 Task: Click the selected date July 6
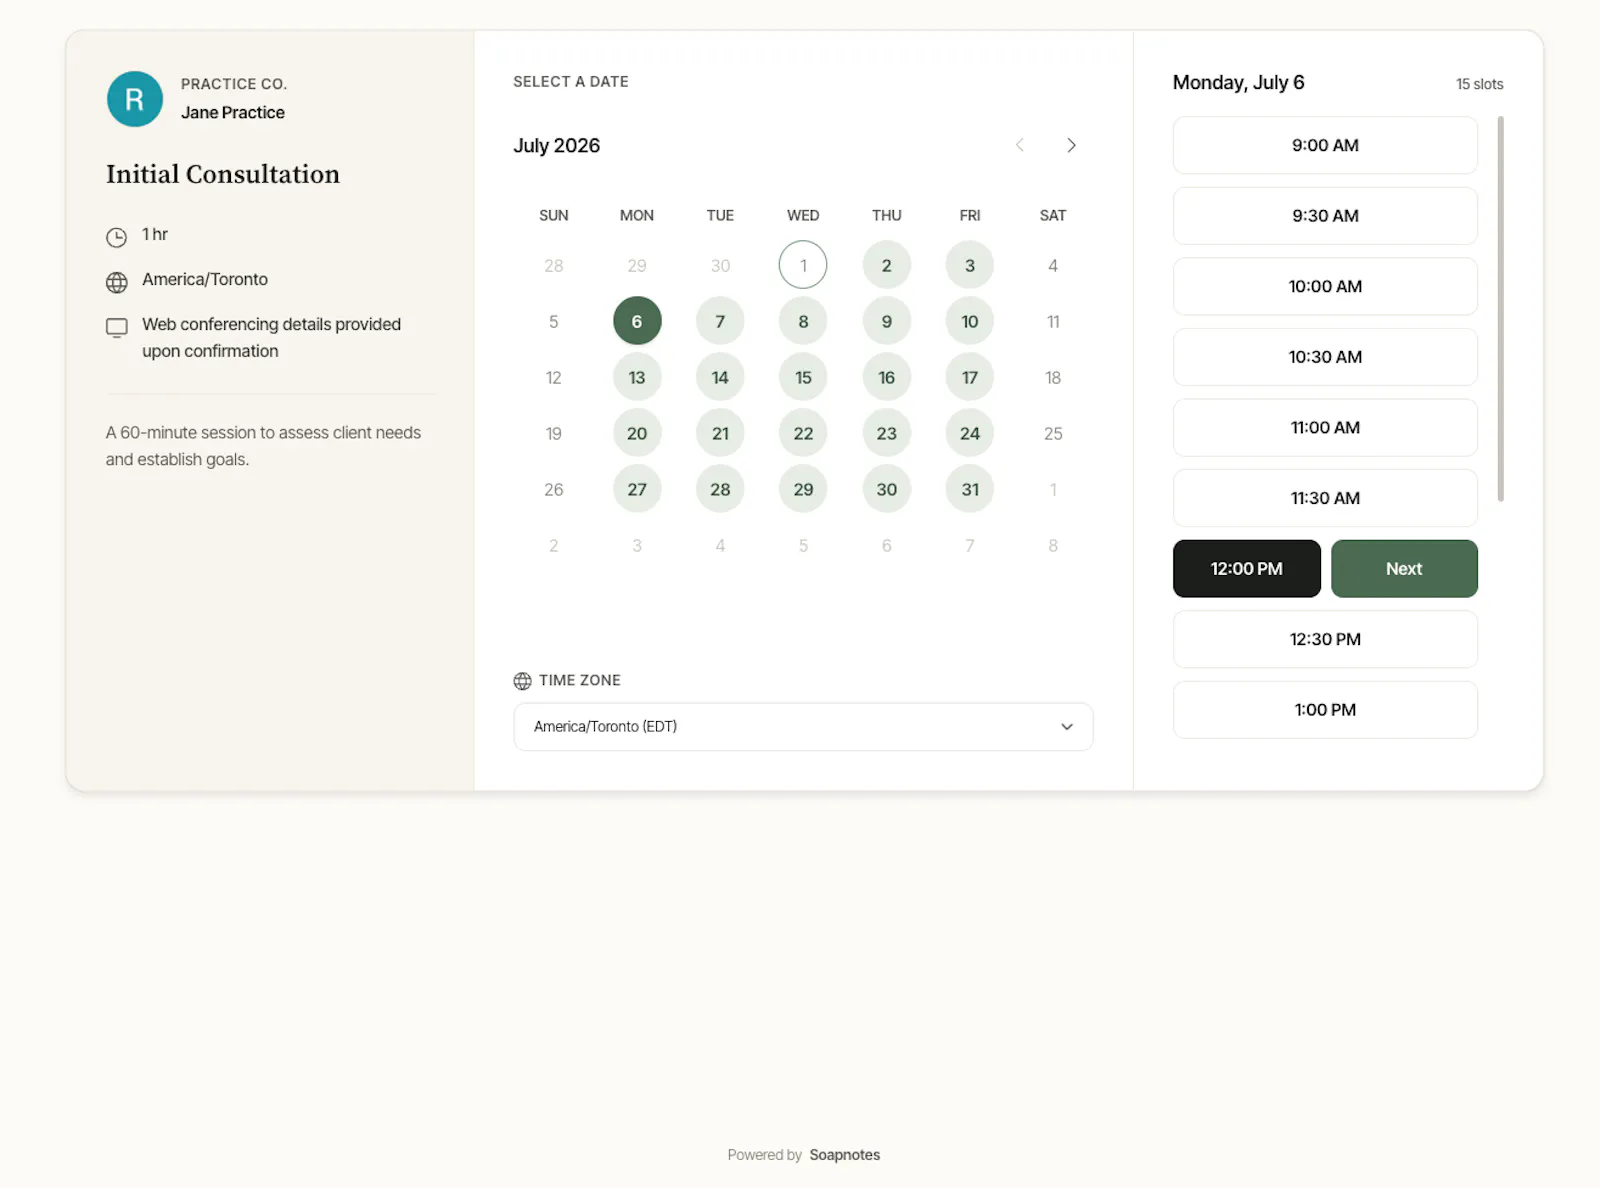637,321
